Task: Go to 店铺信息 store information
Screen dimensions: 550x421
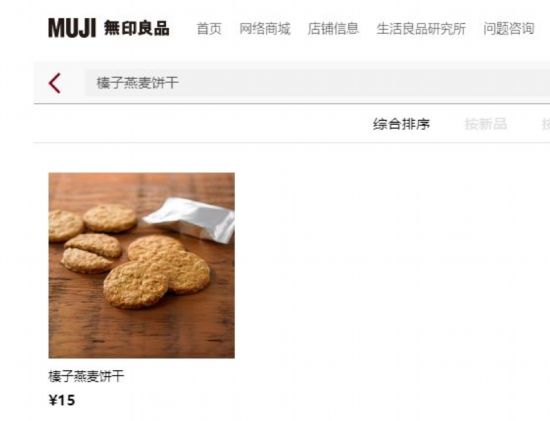Action: tap(333, 28)
